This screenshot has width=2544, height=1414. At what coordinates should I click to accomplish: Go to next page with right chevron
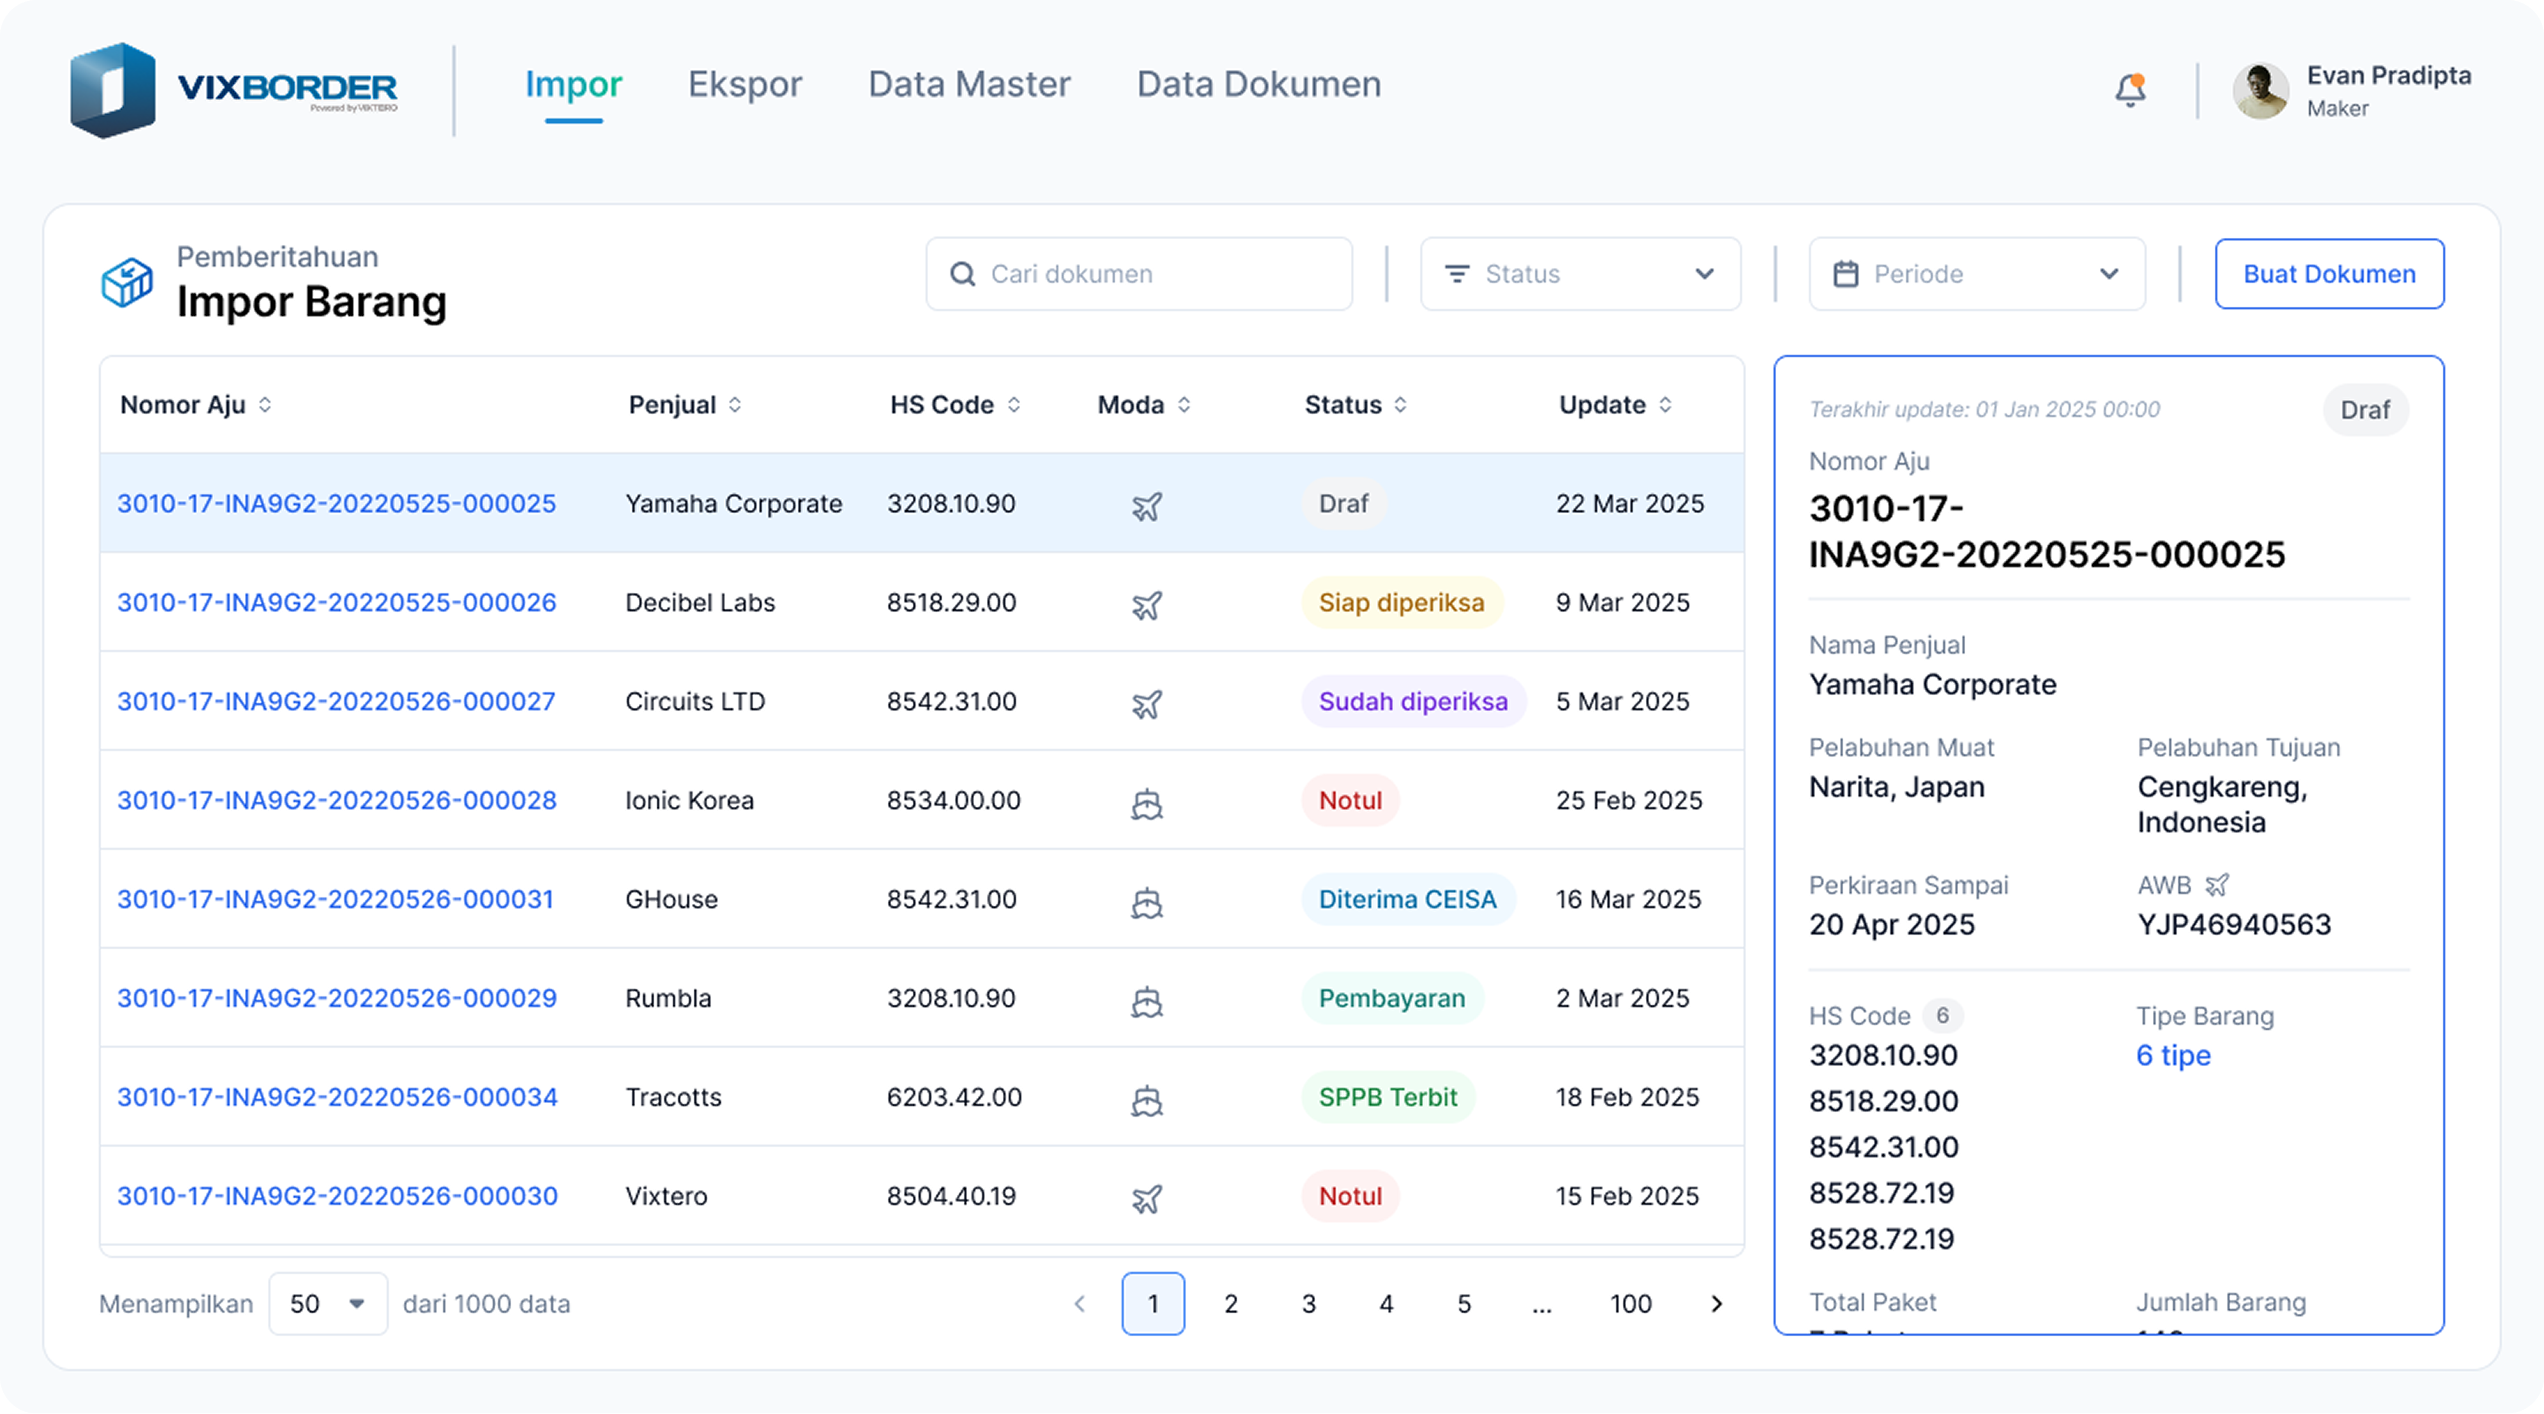(1716, 1304)
